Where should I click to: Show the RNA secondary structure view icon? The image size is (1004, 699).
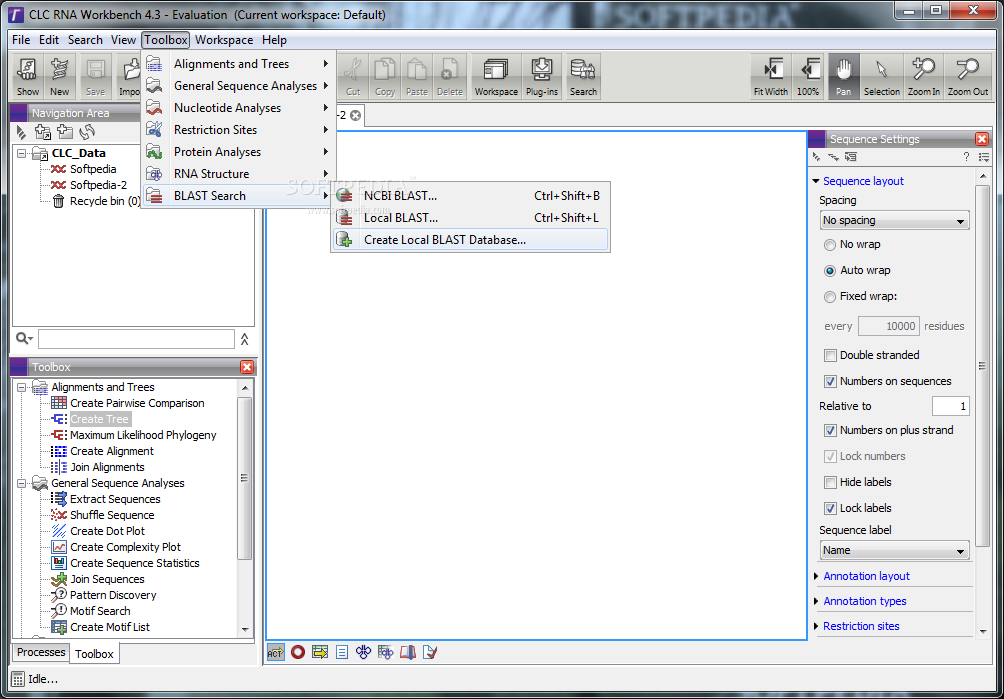(363, 652)
